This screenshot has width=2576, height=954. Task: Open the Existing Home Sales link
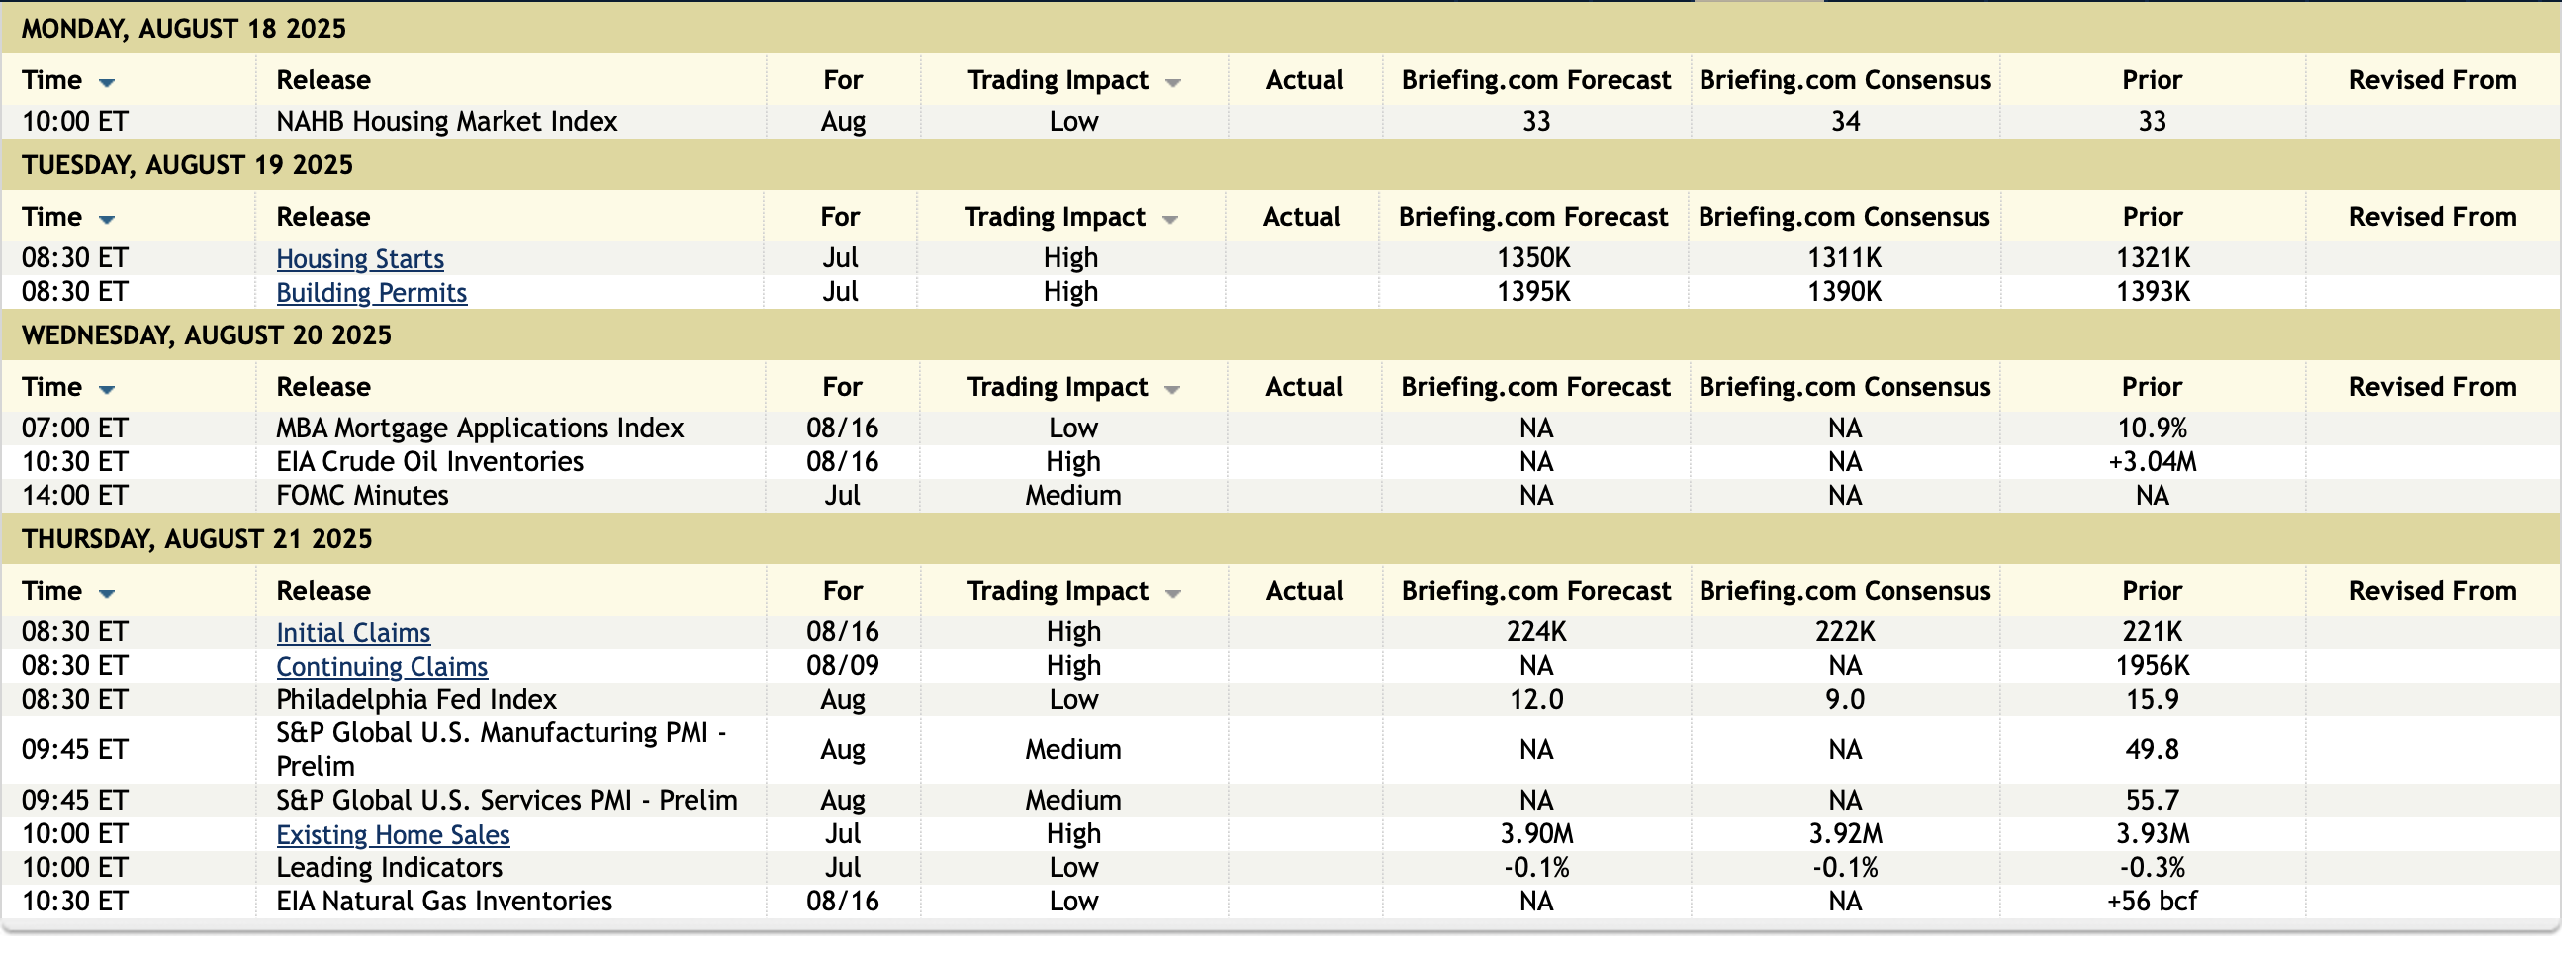click(x=393, y=835)
